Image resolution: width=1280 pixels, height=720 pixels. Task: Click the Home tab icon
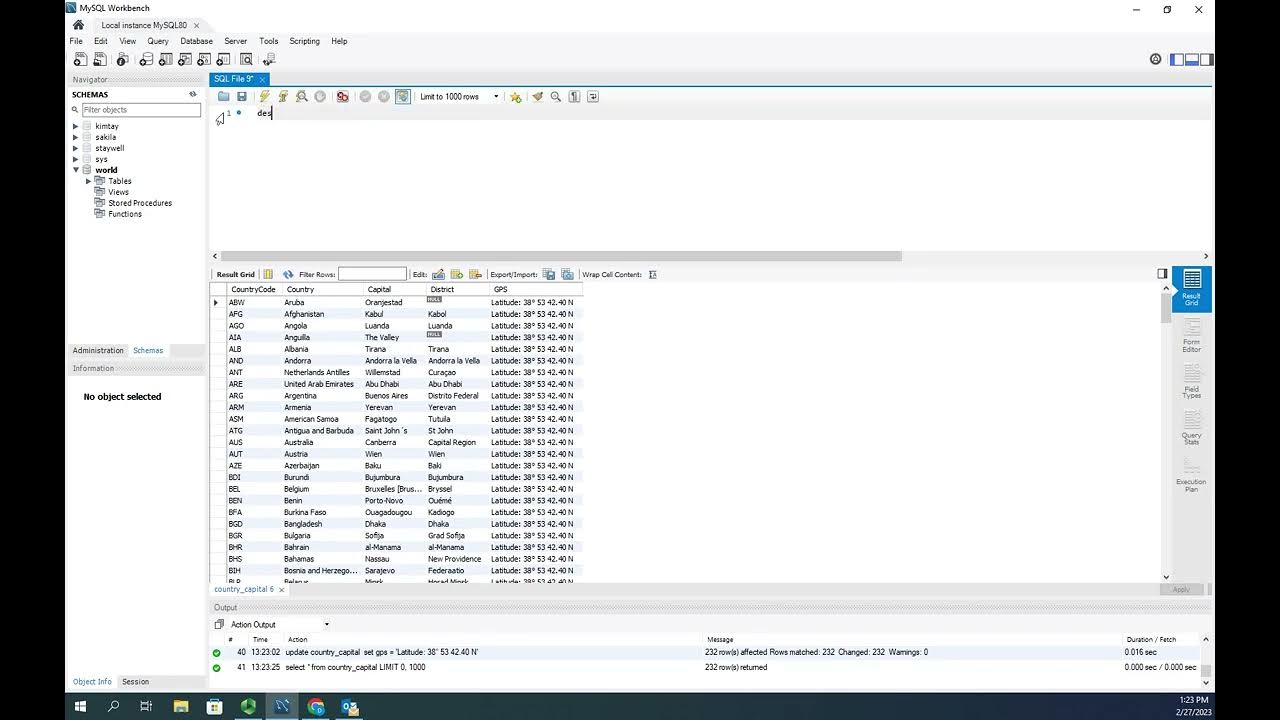pos(78,25)
